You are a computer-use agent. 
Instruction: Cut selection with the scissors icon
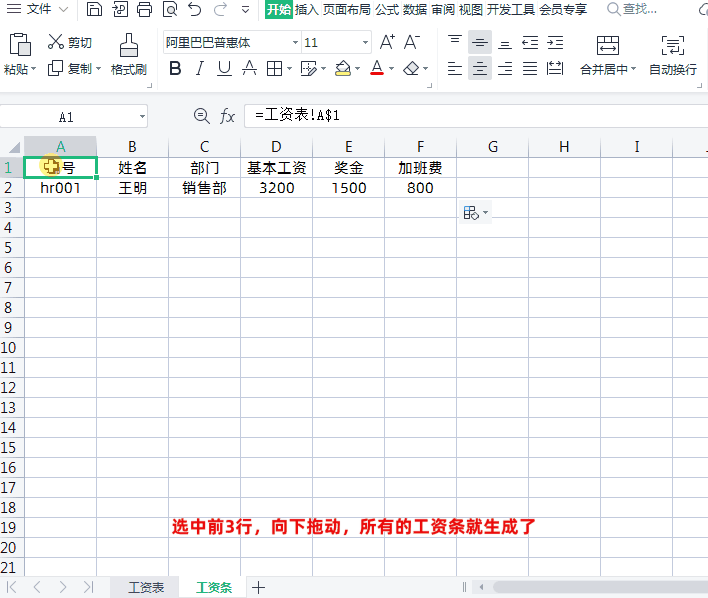click(56, 42)
